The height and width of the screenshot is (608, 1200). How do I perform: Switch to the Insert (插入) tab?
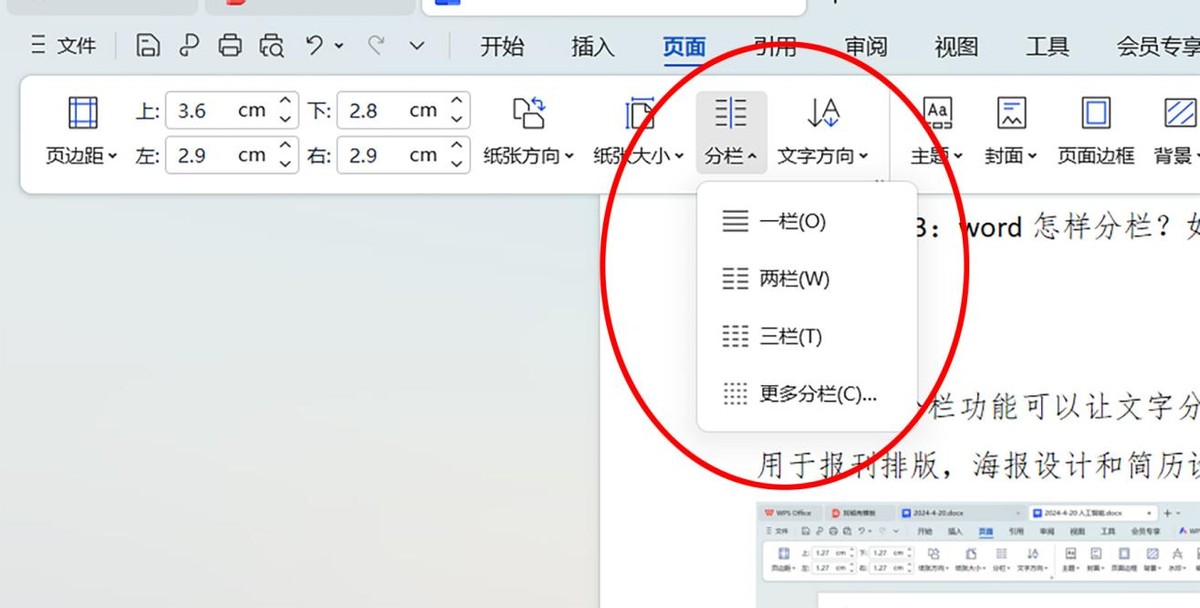tap(592, 46)
